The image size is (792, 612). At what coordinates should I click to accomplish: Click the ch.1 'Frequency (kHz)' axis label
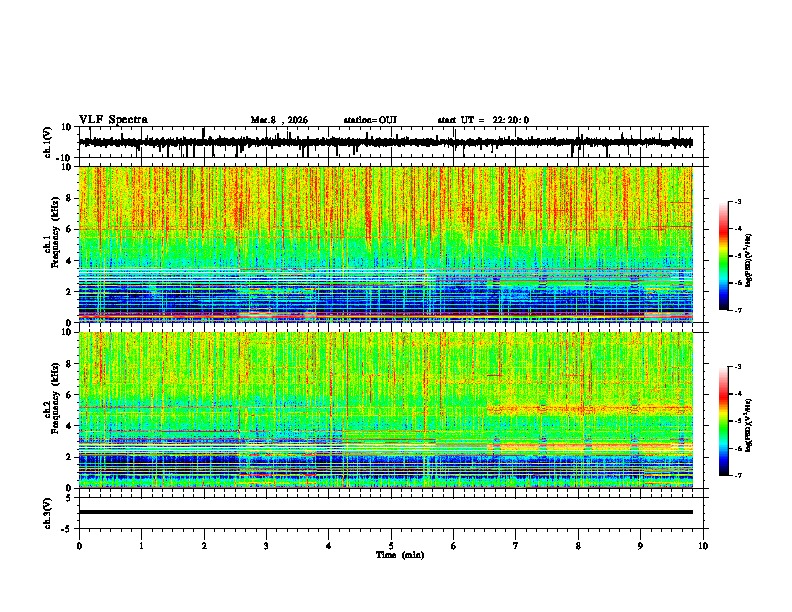coord(55,232)
